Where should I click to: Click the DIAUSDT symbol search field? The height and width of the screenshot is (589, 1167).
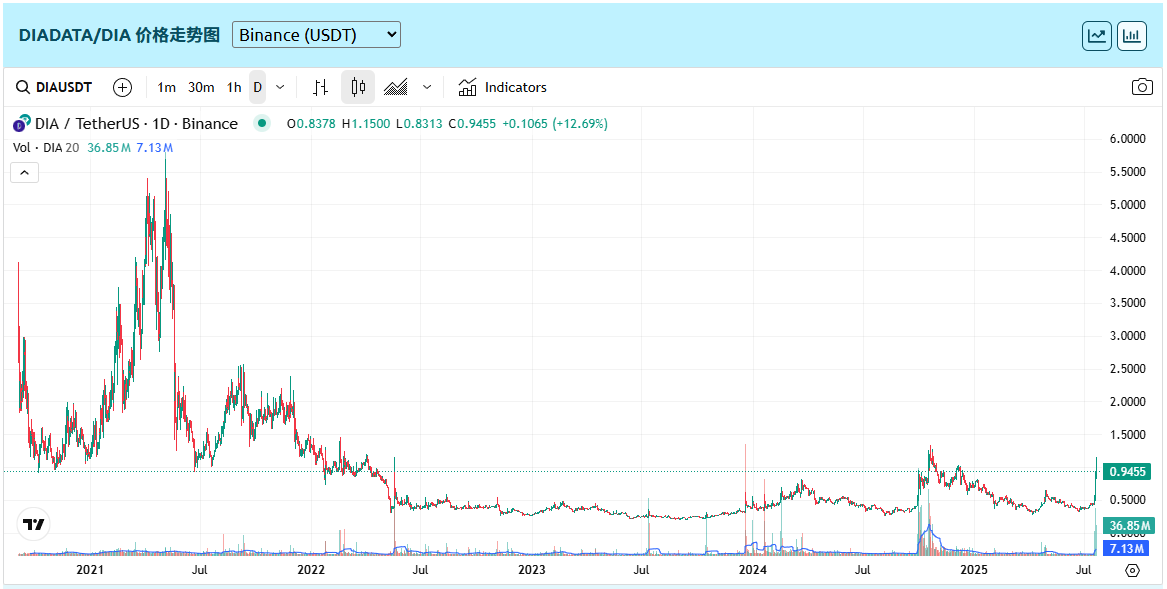[x=55, y=87]
